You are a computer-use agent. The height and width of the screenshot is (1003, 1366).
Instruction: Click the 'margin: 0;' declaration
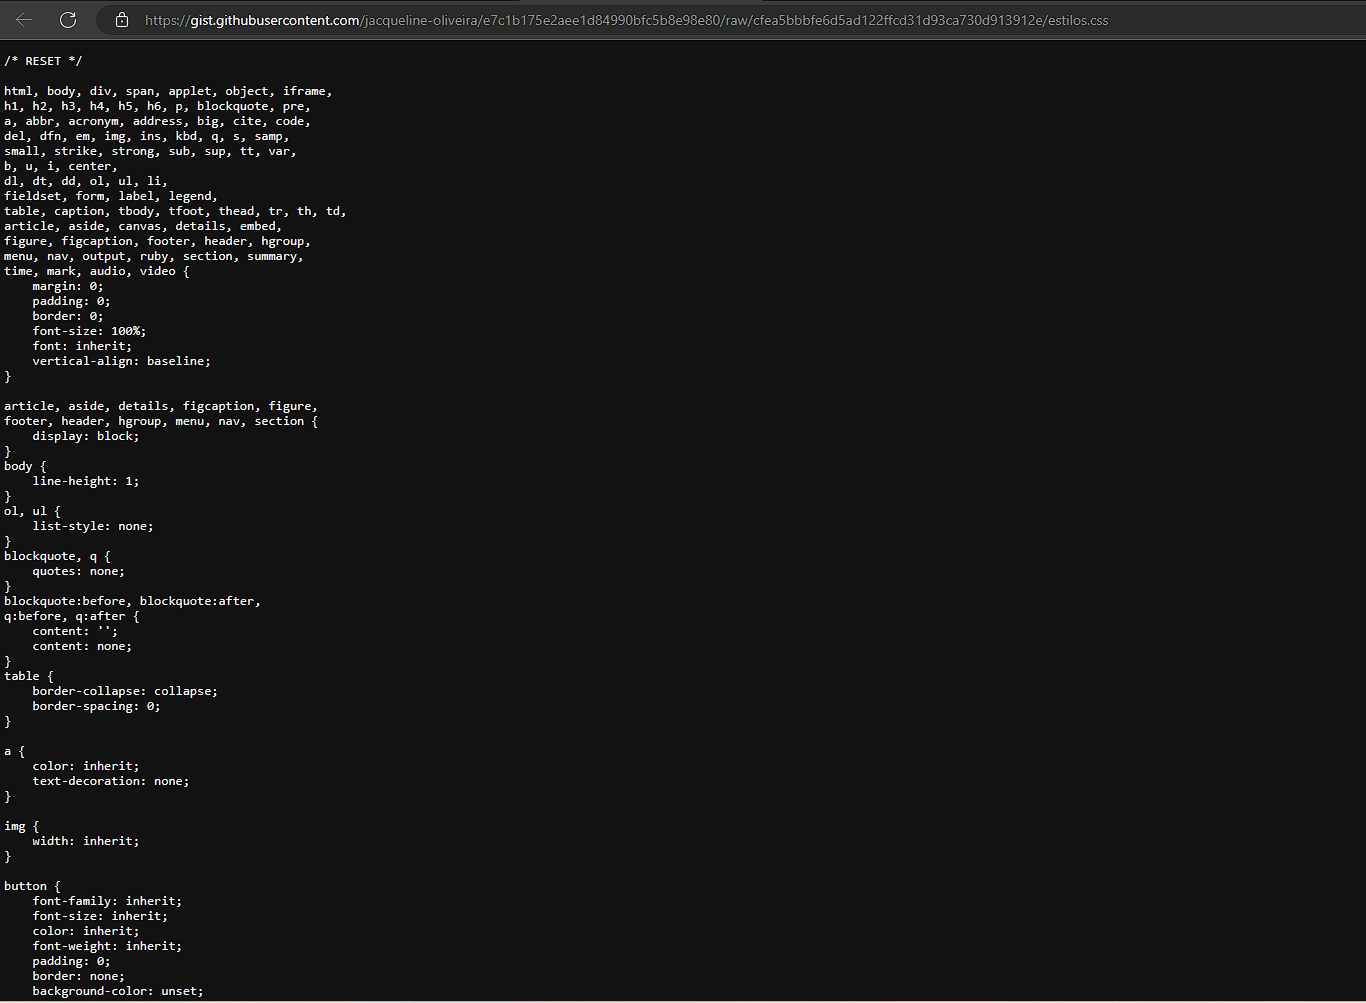68,286
